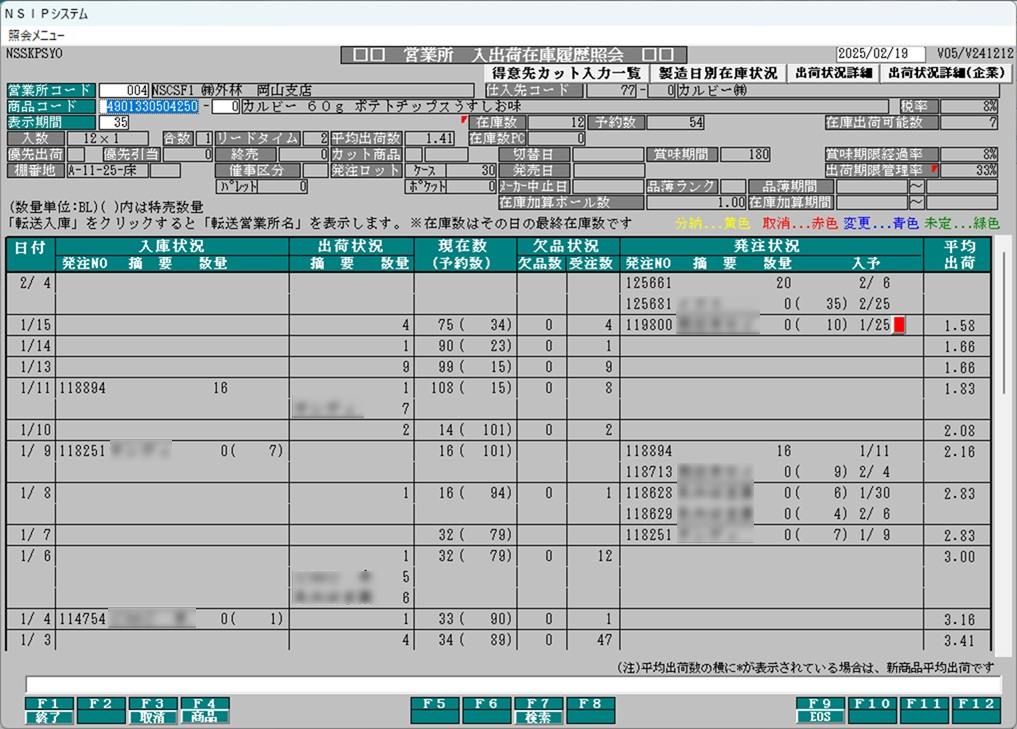Select order number 118894 in the 入庫状況 column
Image resolution: width=1017 pixels, height=729 pixels.
82,387
